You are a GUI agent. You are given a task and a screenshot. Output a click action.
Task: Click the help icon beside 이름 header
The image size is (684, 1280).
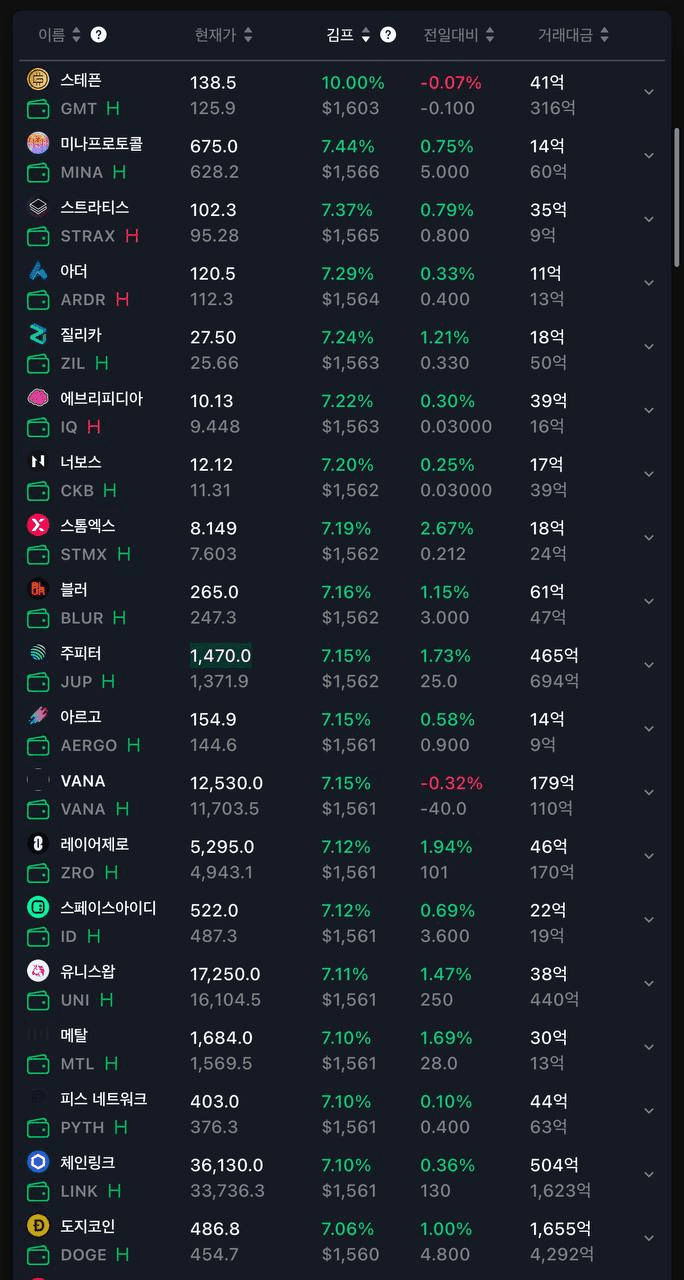pyautogui.click(x=98, y=35)
